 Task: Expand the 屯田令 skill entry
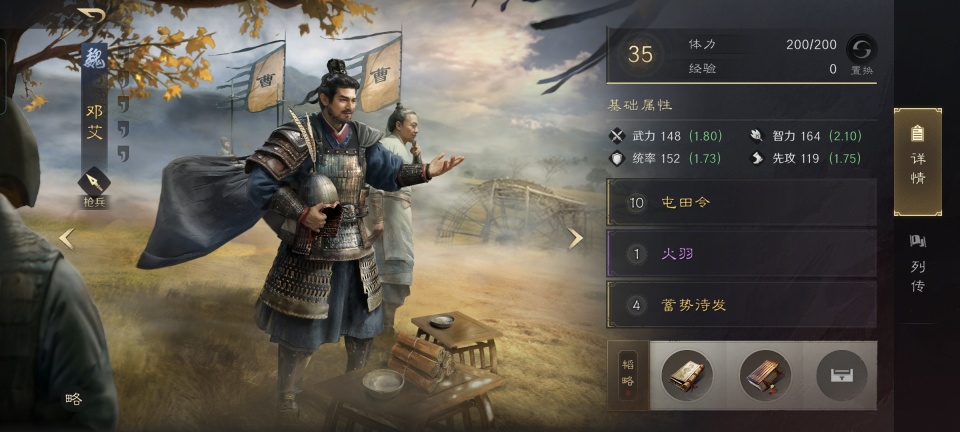[x=741, y=203]
